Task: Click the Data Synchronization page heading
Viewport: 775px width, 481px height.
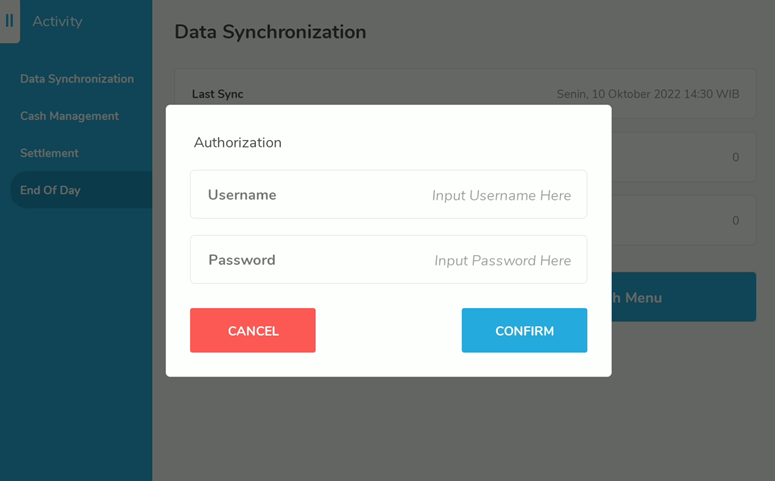Action: click(270, 32)
